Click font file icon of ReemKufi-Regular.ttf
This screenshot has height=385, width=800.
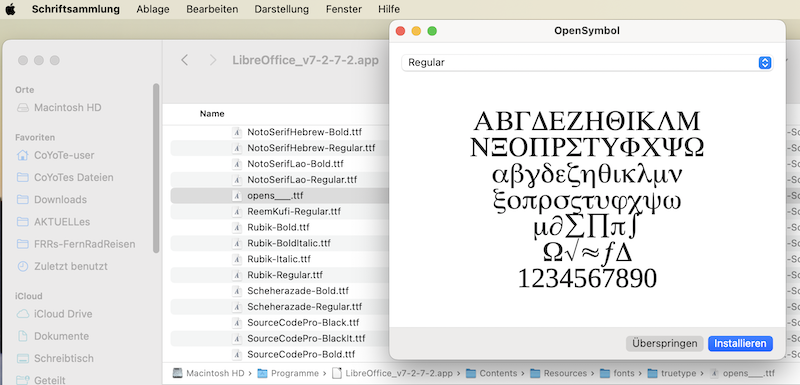237,211
